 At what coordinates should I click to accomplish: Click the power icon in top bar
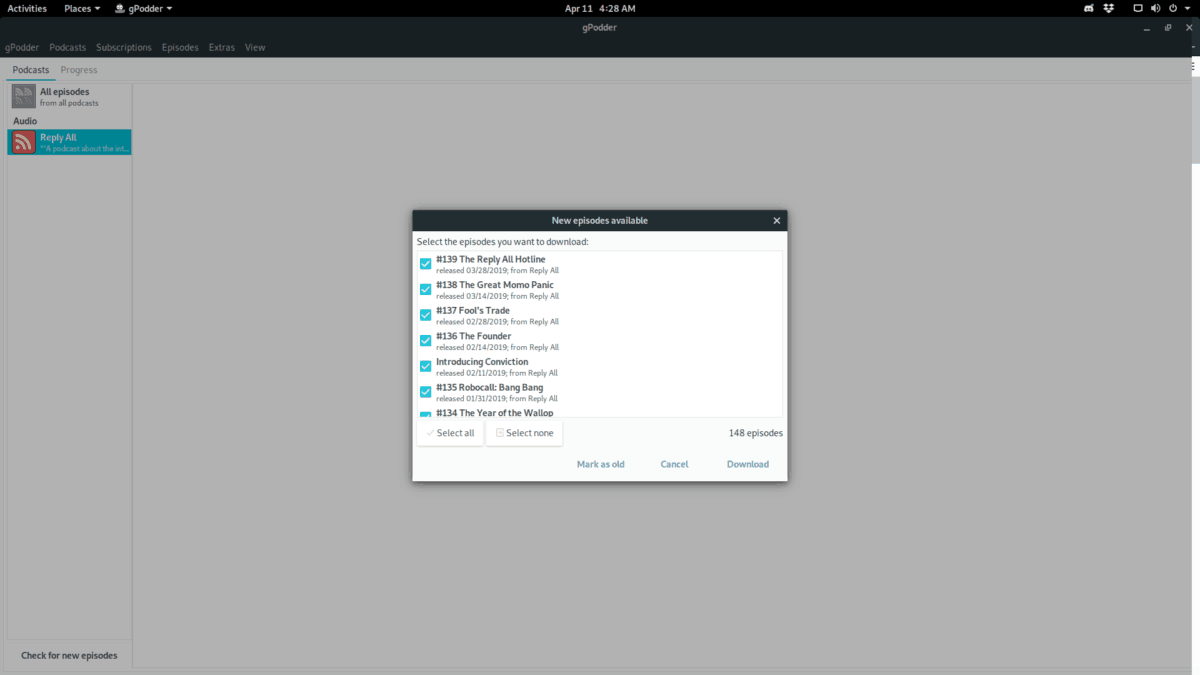tap(1173, 8)
